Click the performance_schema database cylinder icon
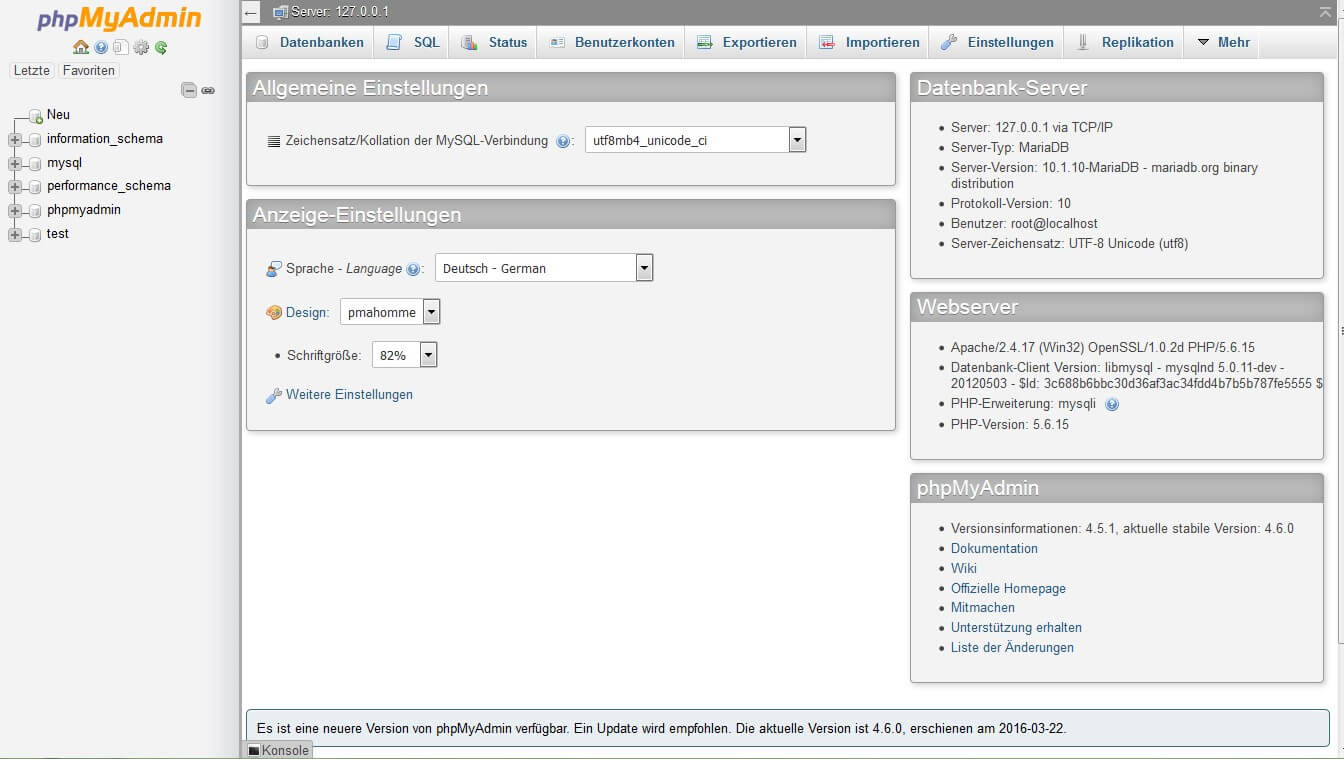This screenshot has height=759, width=1344. pyautogui.click(x=35, y=187)
